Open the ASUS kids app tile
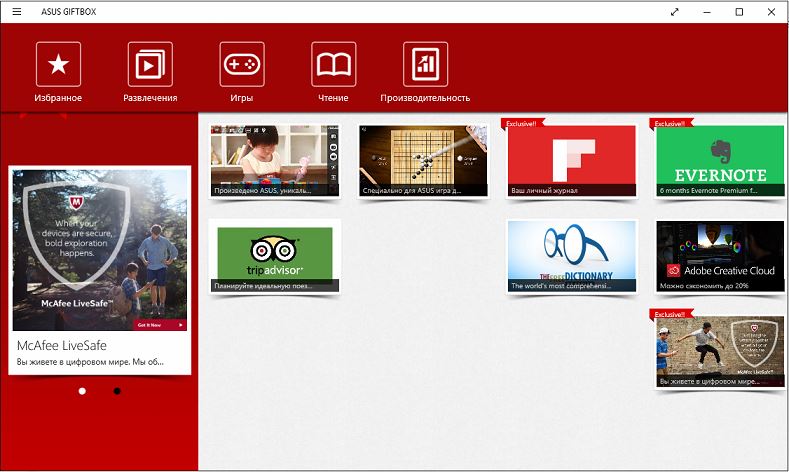The height and width of the screenshot is (472, 789). (275, 161)
